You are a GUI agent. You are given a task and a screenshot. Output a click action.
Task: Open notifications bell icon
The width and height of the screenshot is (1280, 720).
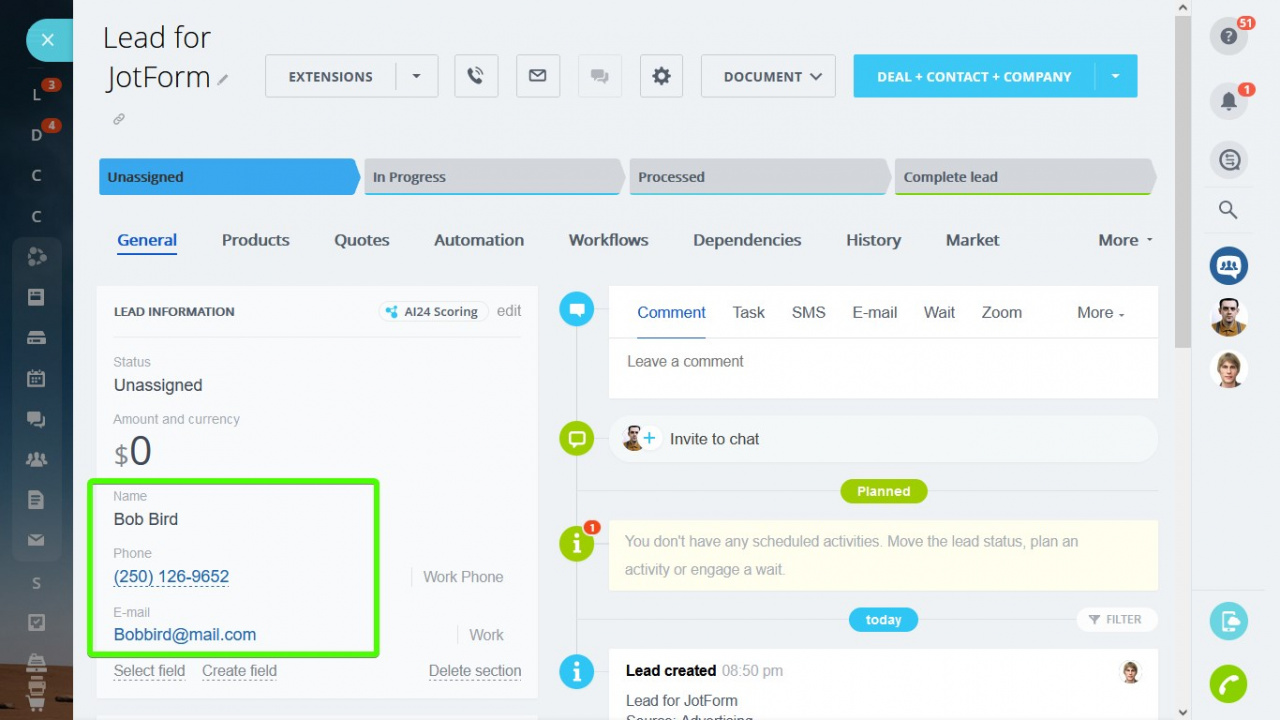[1229, 101]
